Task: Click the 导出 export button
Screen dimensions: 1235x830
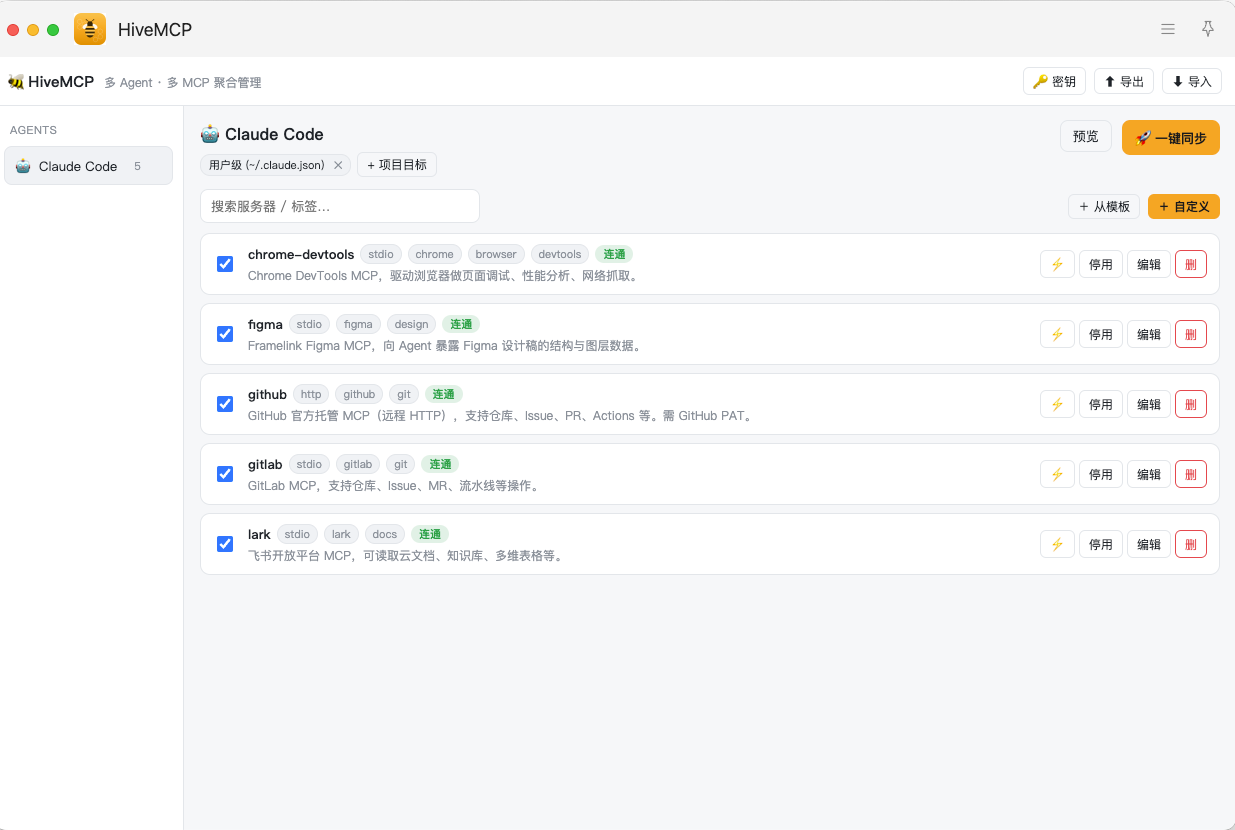Action: (x=1124, y=82)
